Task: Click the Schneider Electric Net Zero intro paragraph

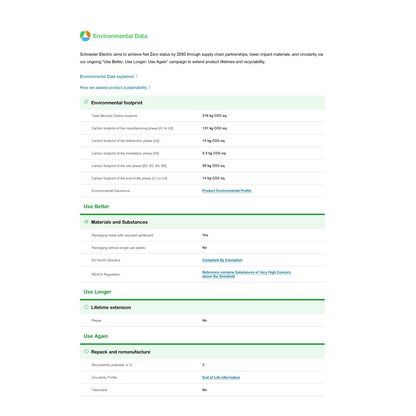Action: tap(201, 58)
